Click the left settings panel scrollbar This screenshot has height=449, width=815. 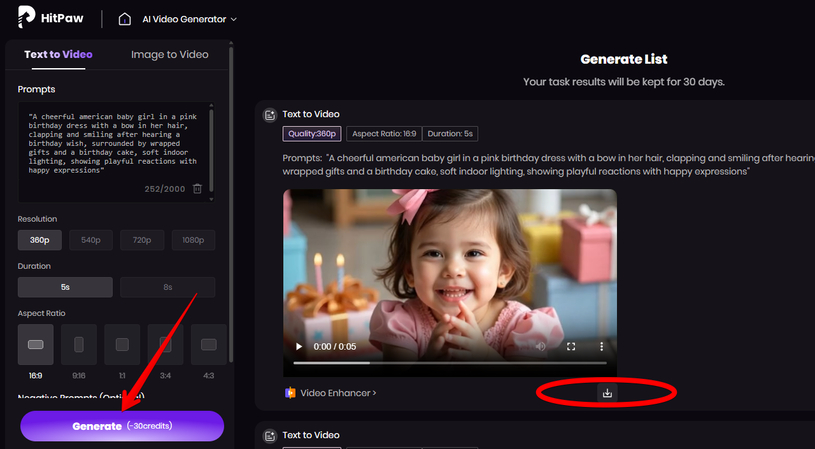(231, 203)
